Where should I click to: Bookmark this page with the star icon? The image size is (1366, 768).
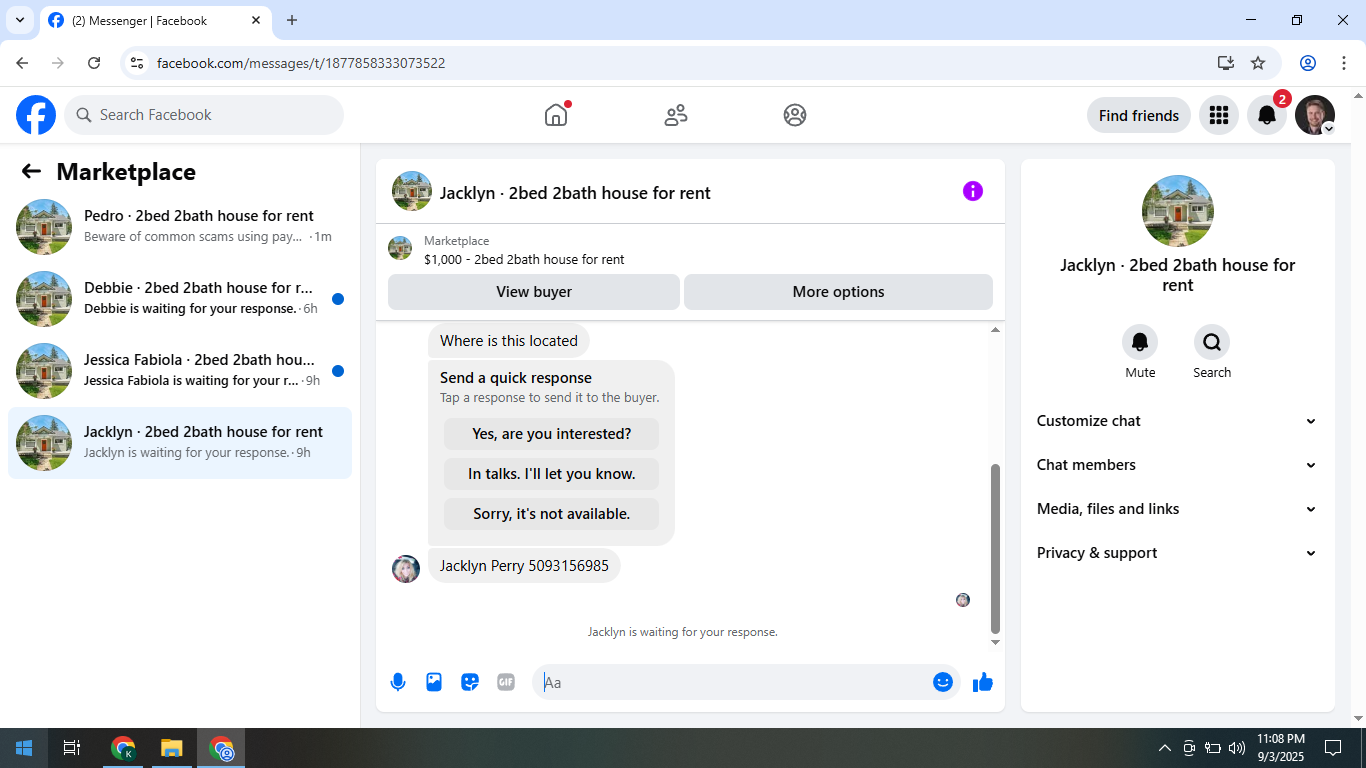pos(1258,63)
